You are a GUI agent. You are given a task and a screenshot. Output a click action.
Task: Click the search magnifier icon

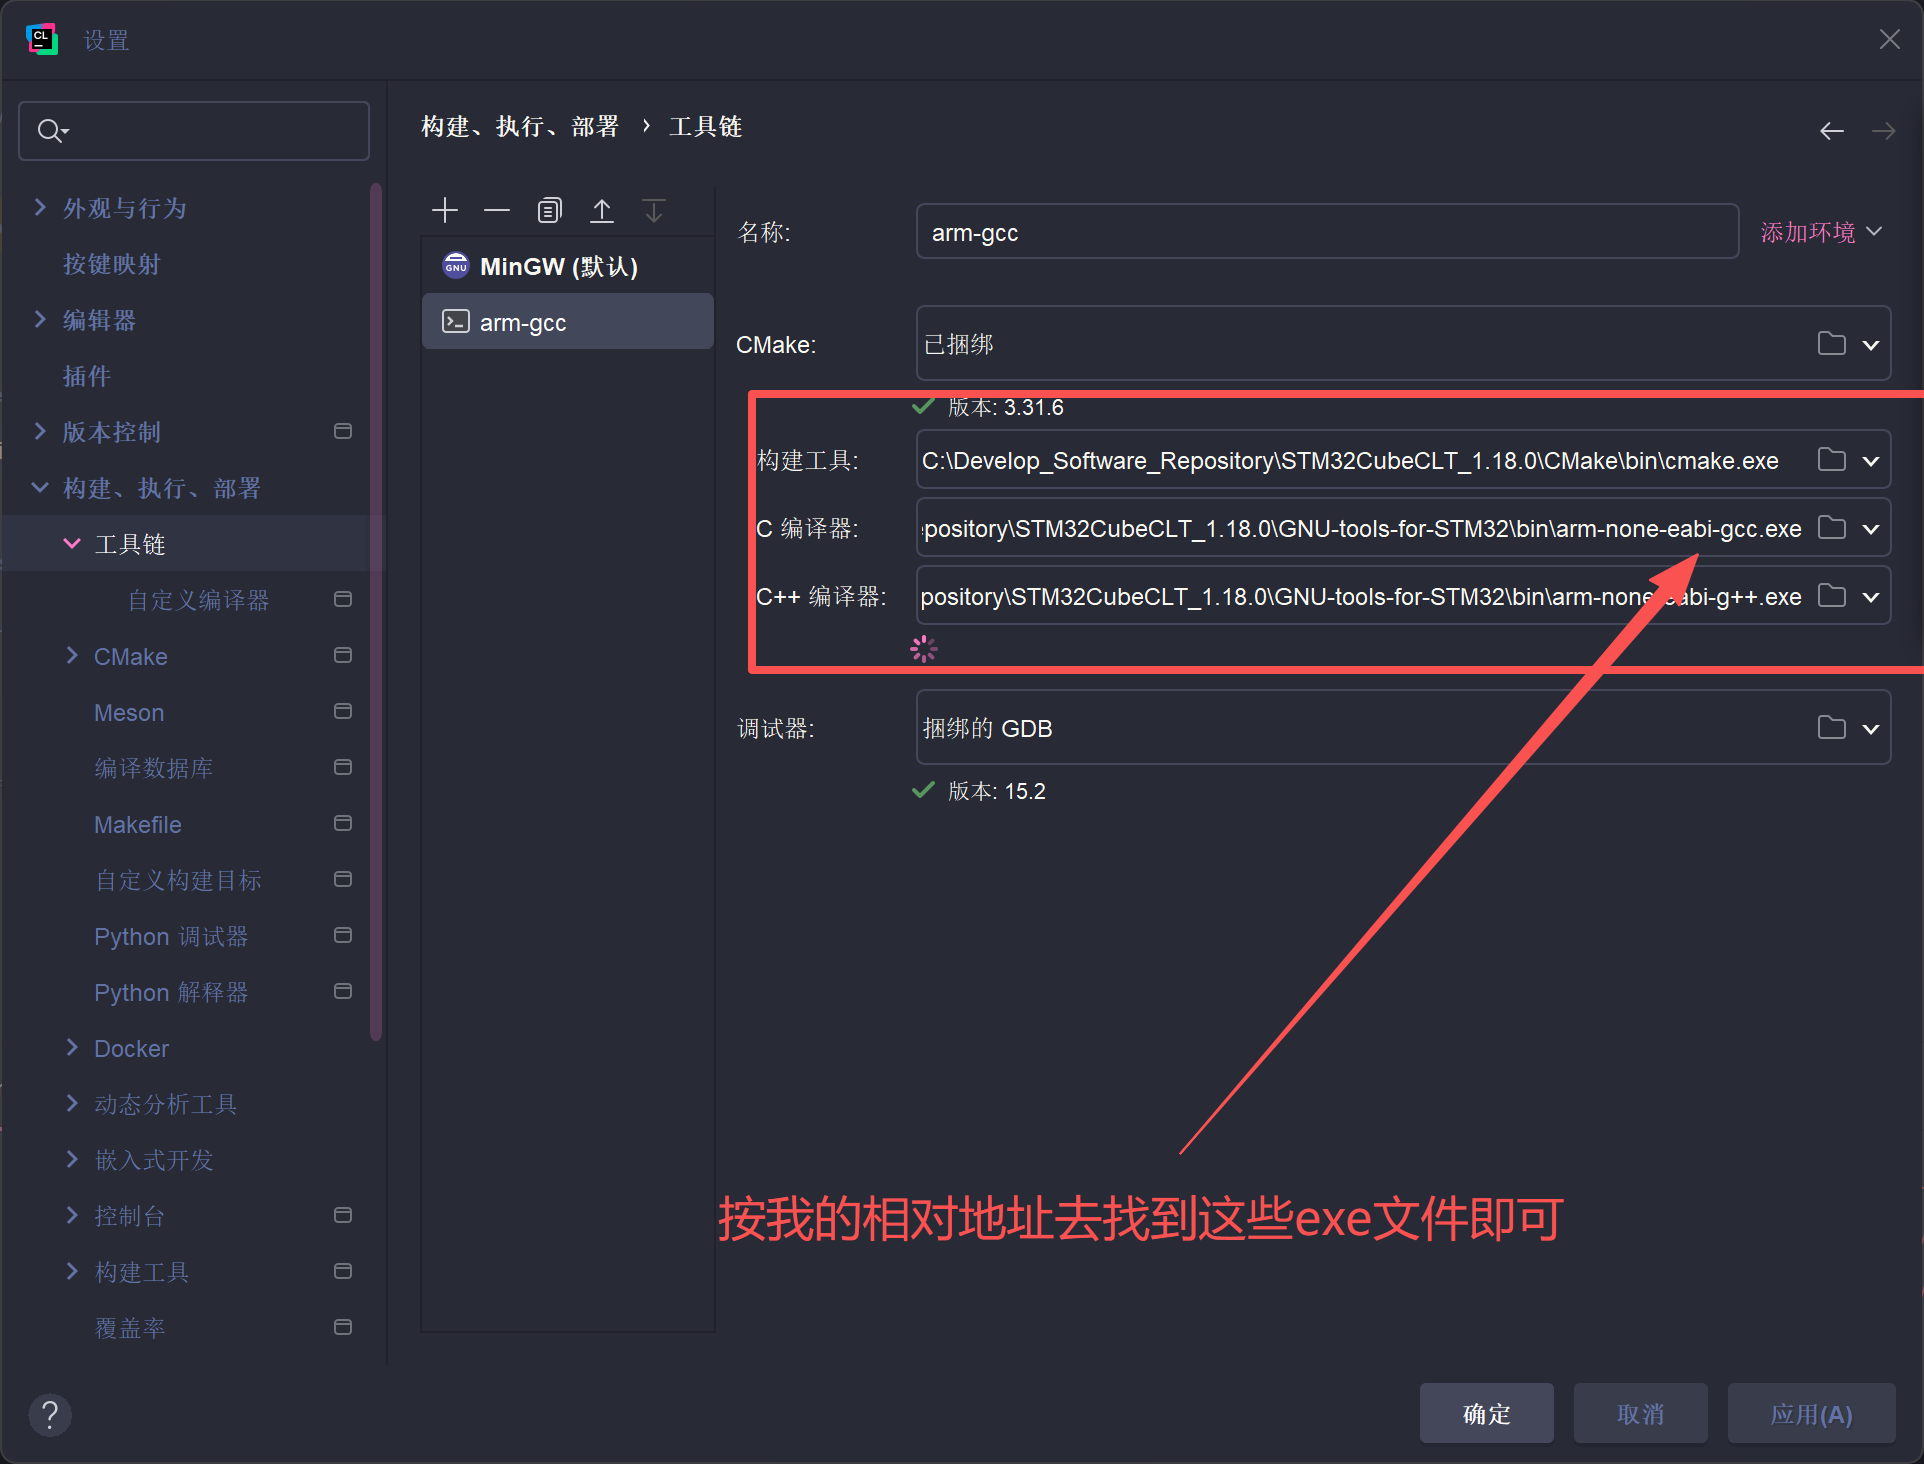(x=52, y=130)
